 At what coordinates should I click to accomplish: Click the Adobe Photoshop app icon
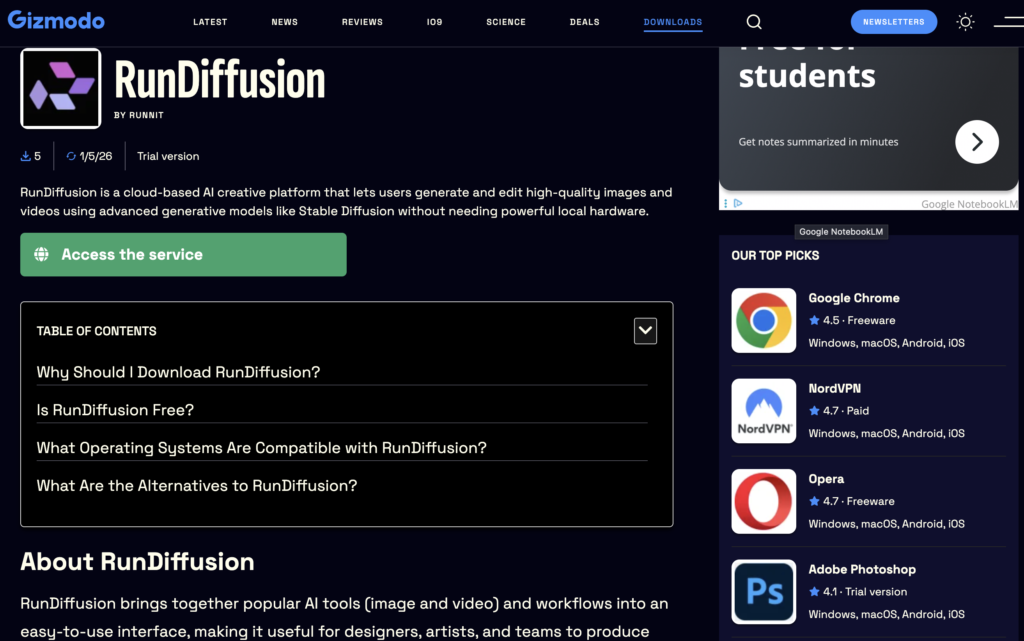(763, 591)
